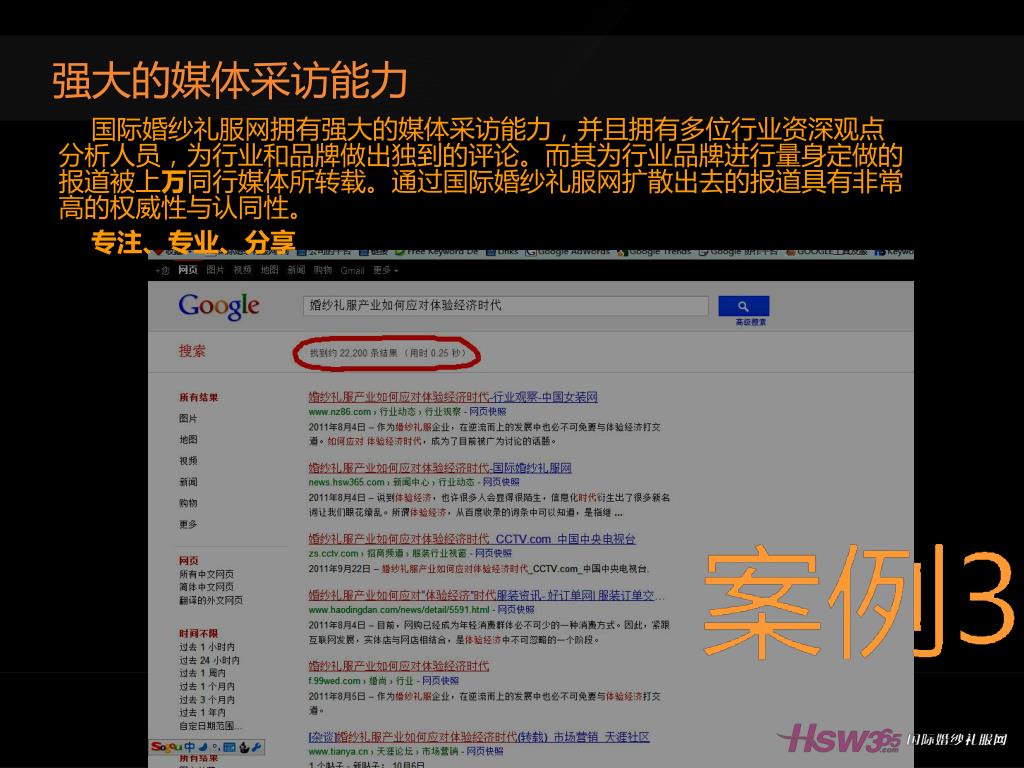Open Google AdWords bookmark
Viewport: 1024px width, 768px height.
[568, 251]
